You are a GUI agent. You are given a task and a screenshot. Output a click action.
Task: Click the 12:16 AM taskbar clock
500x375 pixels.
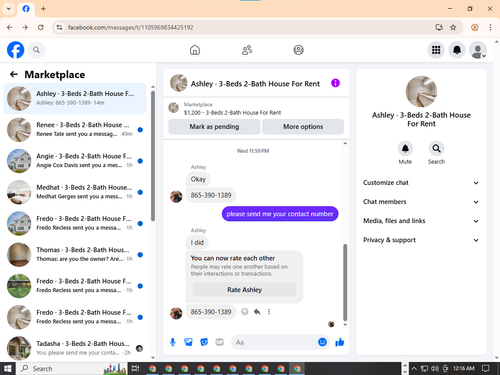464,368
